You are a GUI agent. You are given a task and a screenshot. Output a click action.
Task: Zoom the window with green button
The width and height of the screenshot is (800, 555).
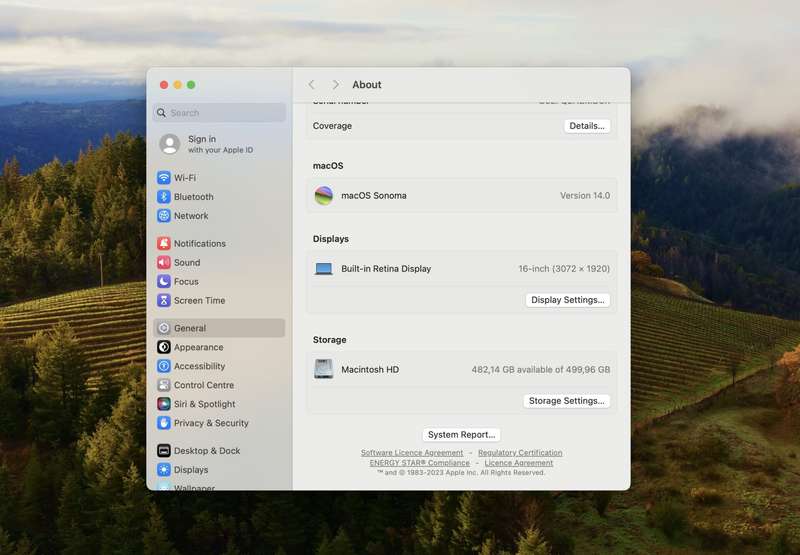[191, 85]
